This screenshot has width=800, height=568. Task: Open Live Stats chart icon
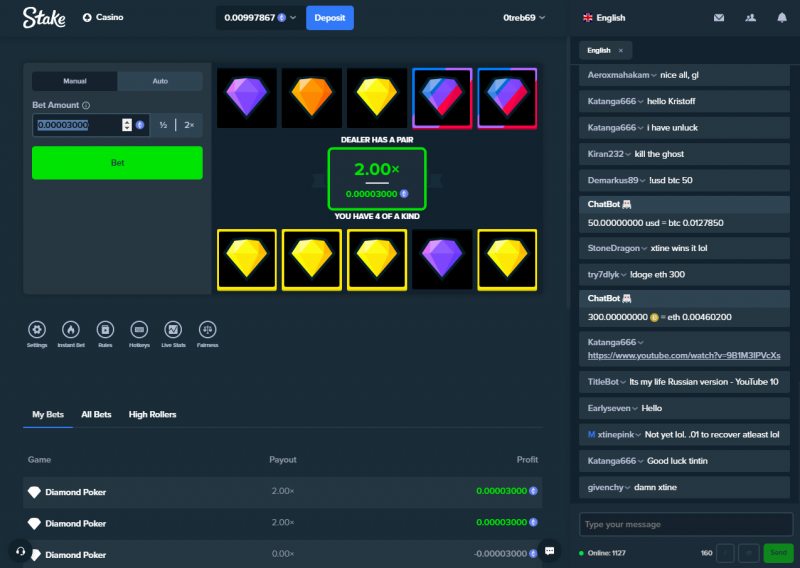173,330
